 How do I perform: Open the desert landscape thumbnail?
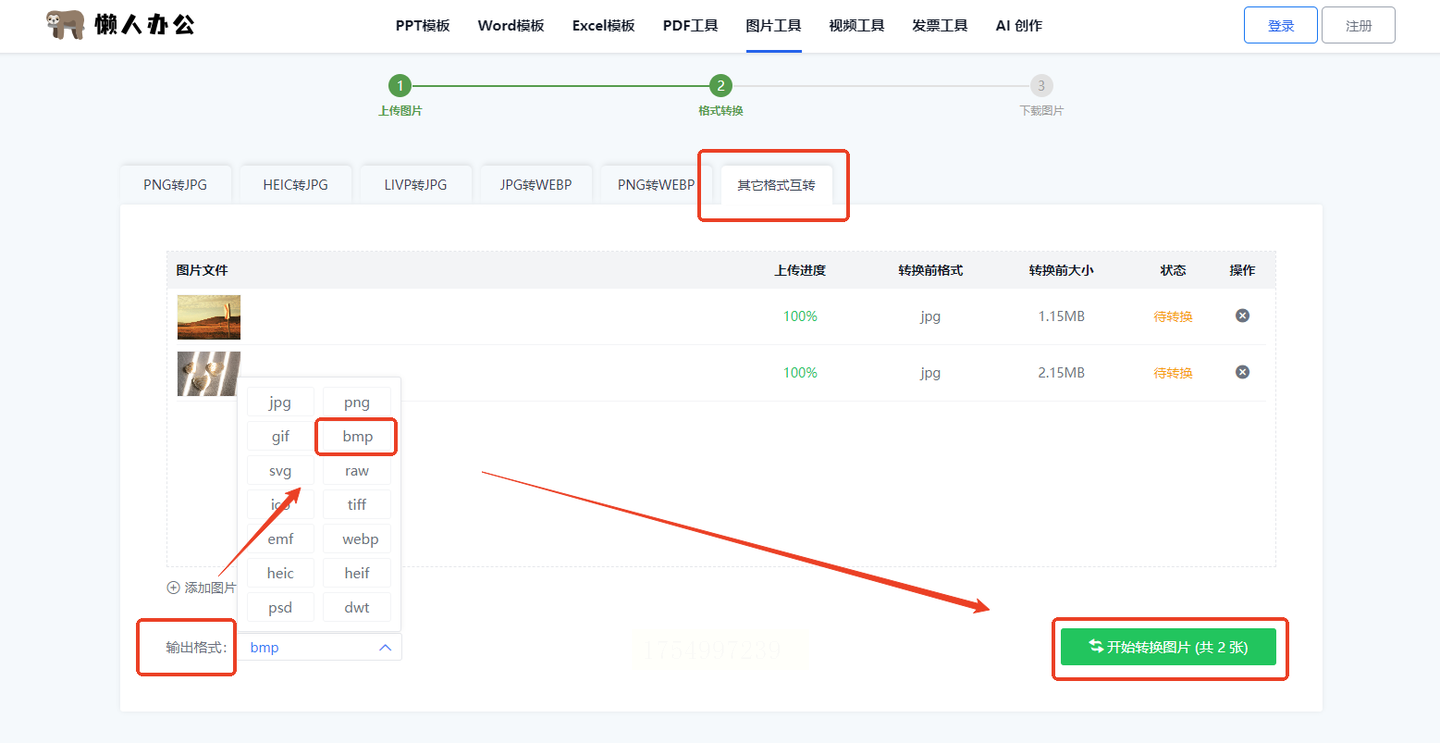click(209, 317)
